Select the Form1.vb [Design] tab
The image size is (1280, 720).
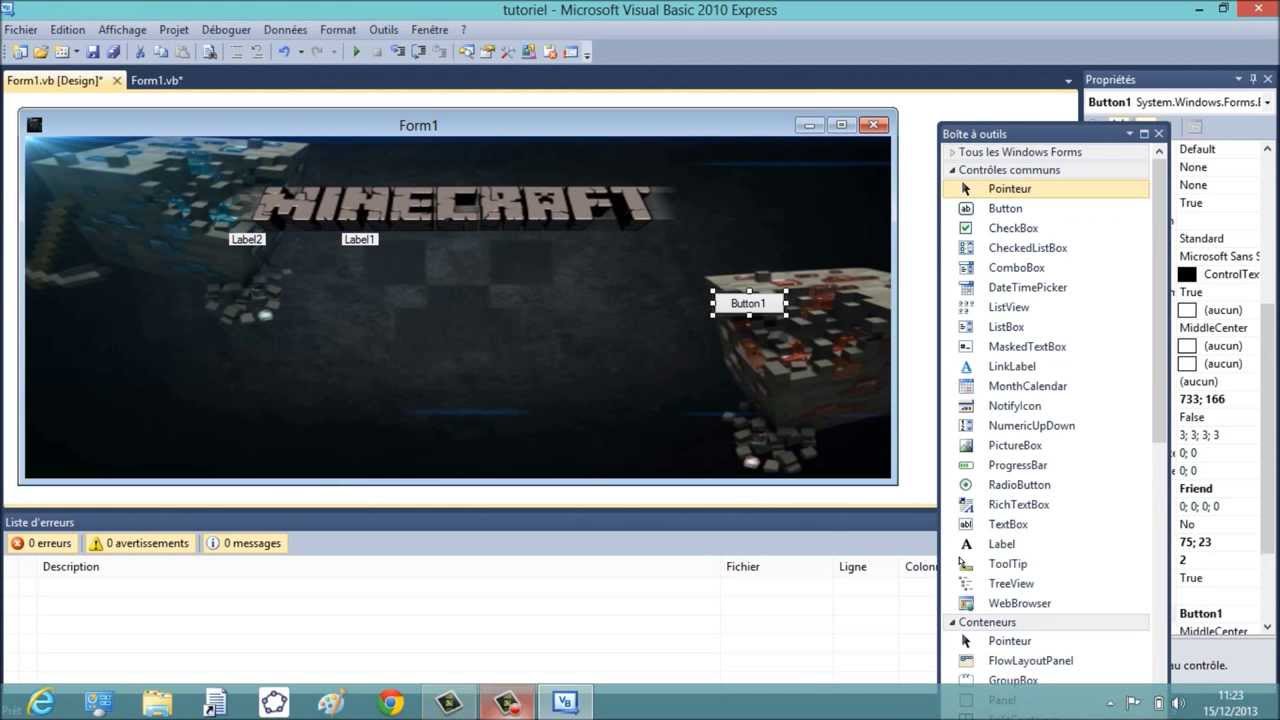point(63,80)
